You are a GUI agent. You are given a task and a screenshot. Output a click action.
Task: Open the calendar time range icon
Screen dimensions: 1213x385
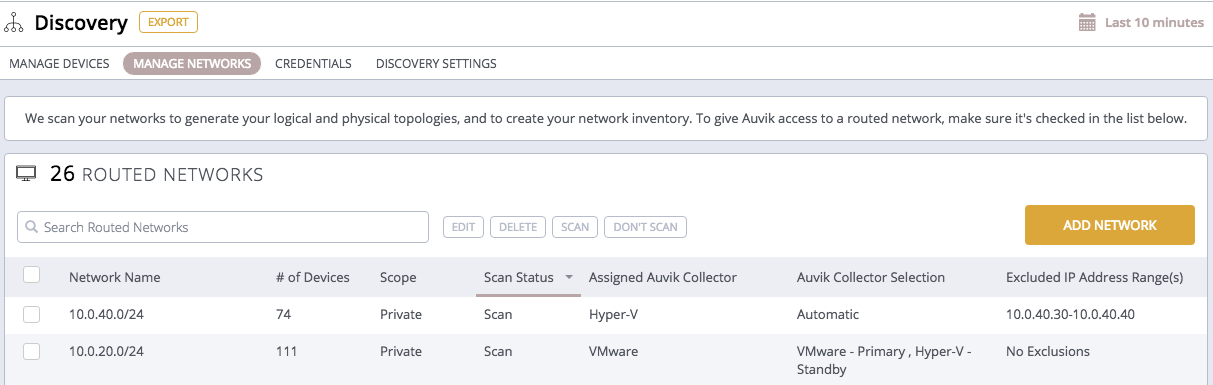point(1087,22)
